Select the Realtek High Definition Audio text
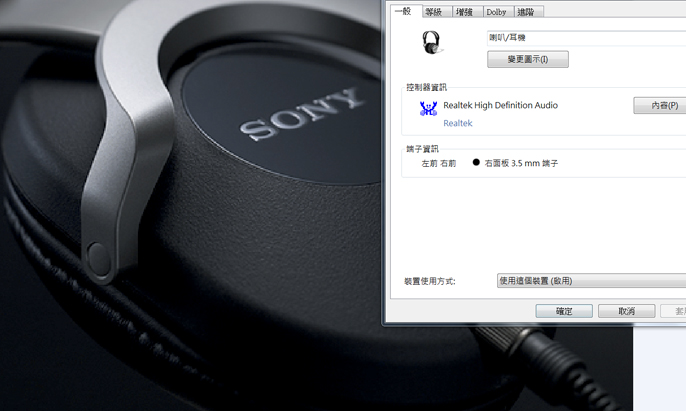Image resolution: width=686 pixels, height=411 pixels. coord(500,105)
